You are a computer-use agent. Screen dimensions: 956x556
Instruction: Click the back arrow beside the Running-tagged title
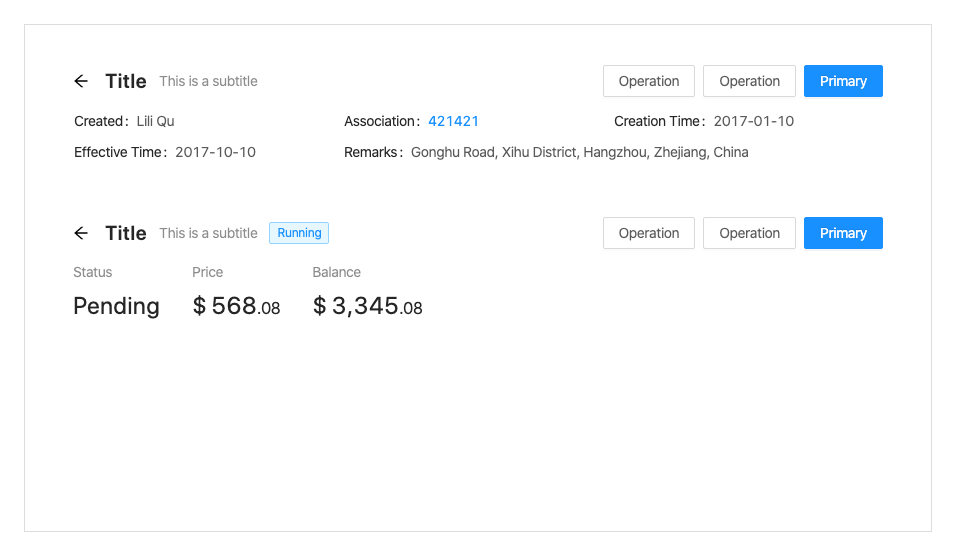point(81,233)
